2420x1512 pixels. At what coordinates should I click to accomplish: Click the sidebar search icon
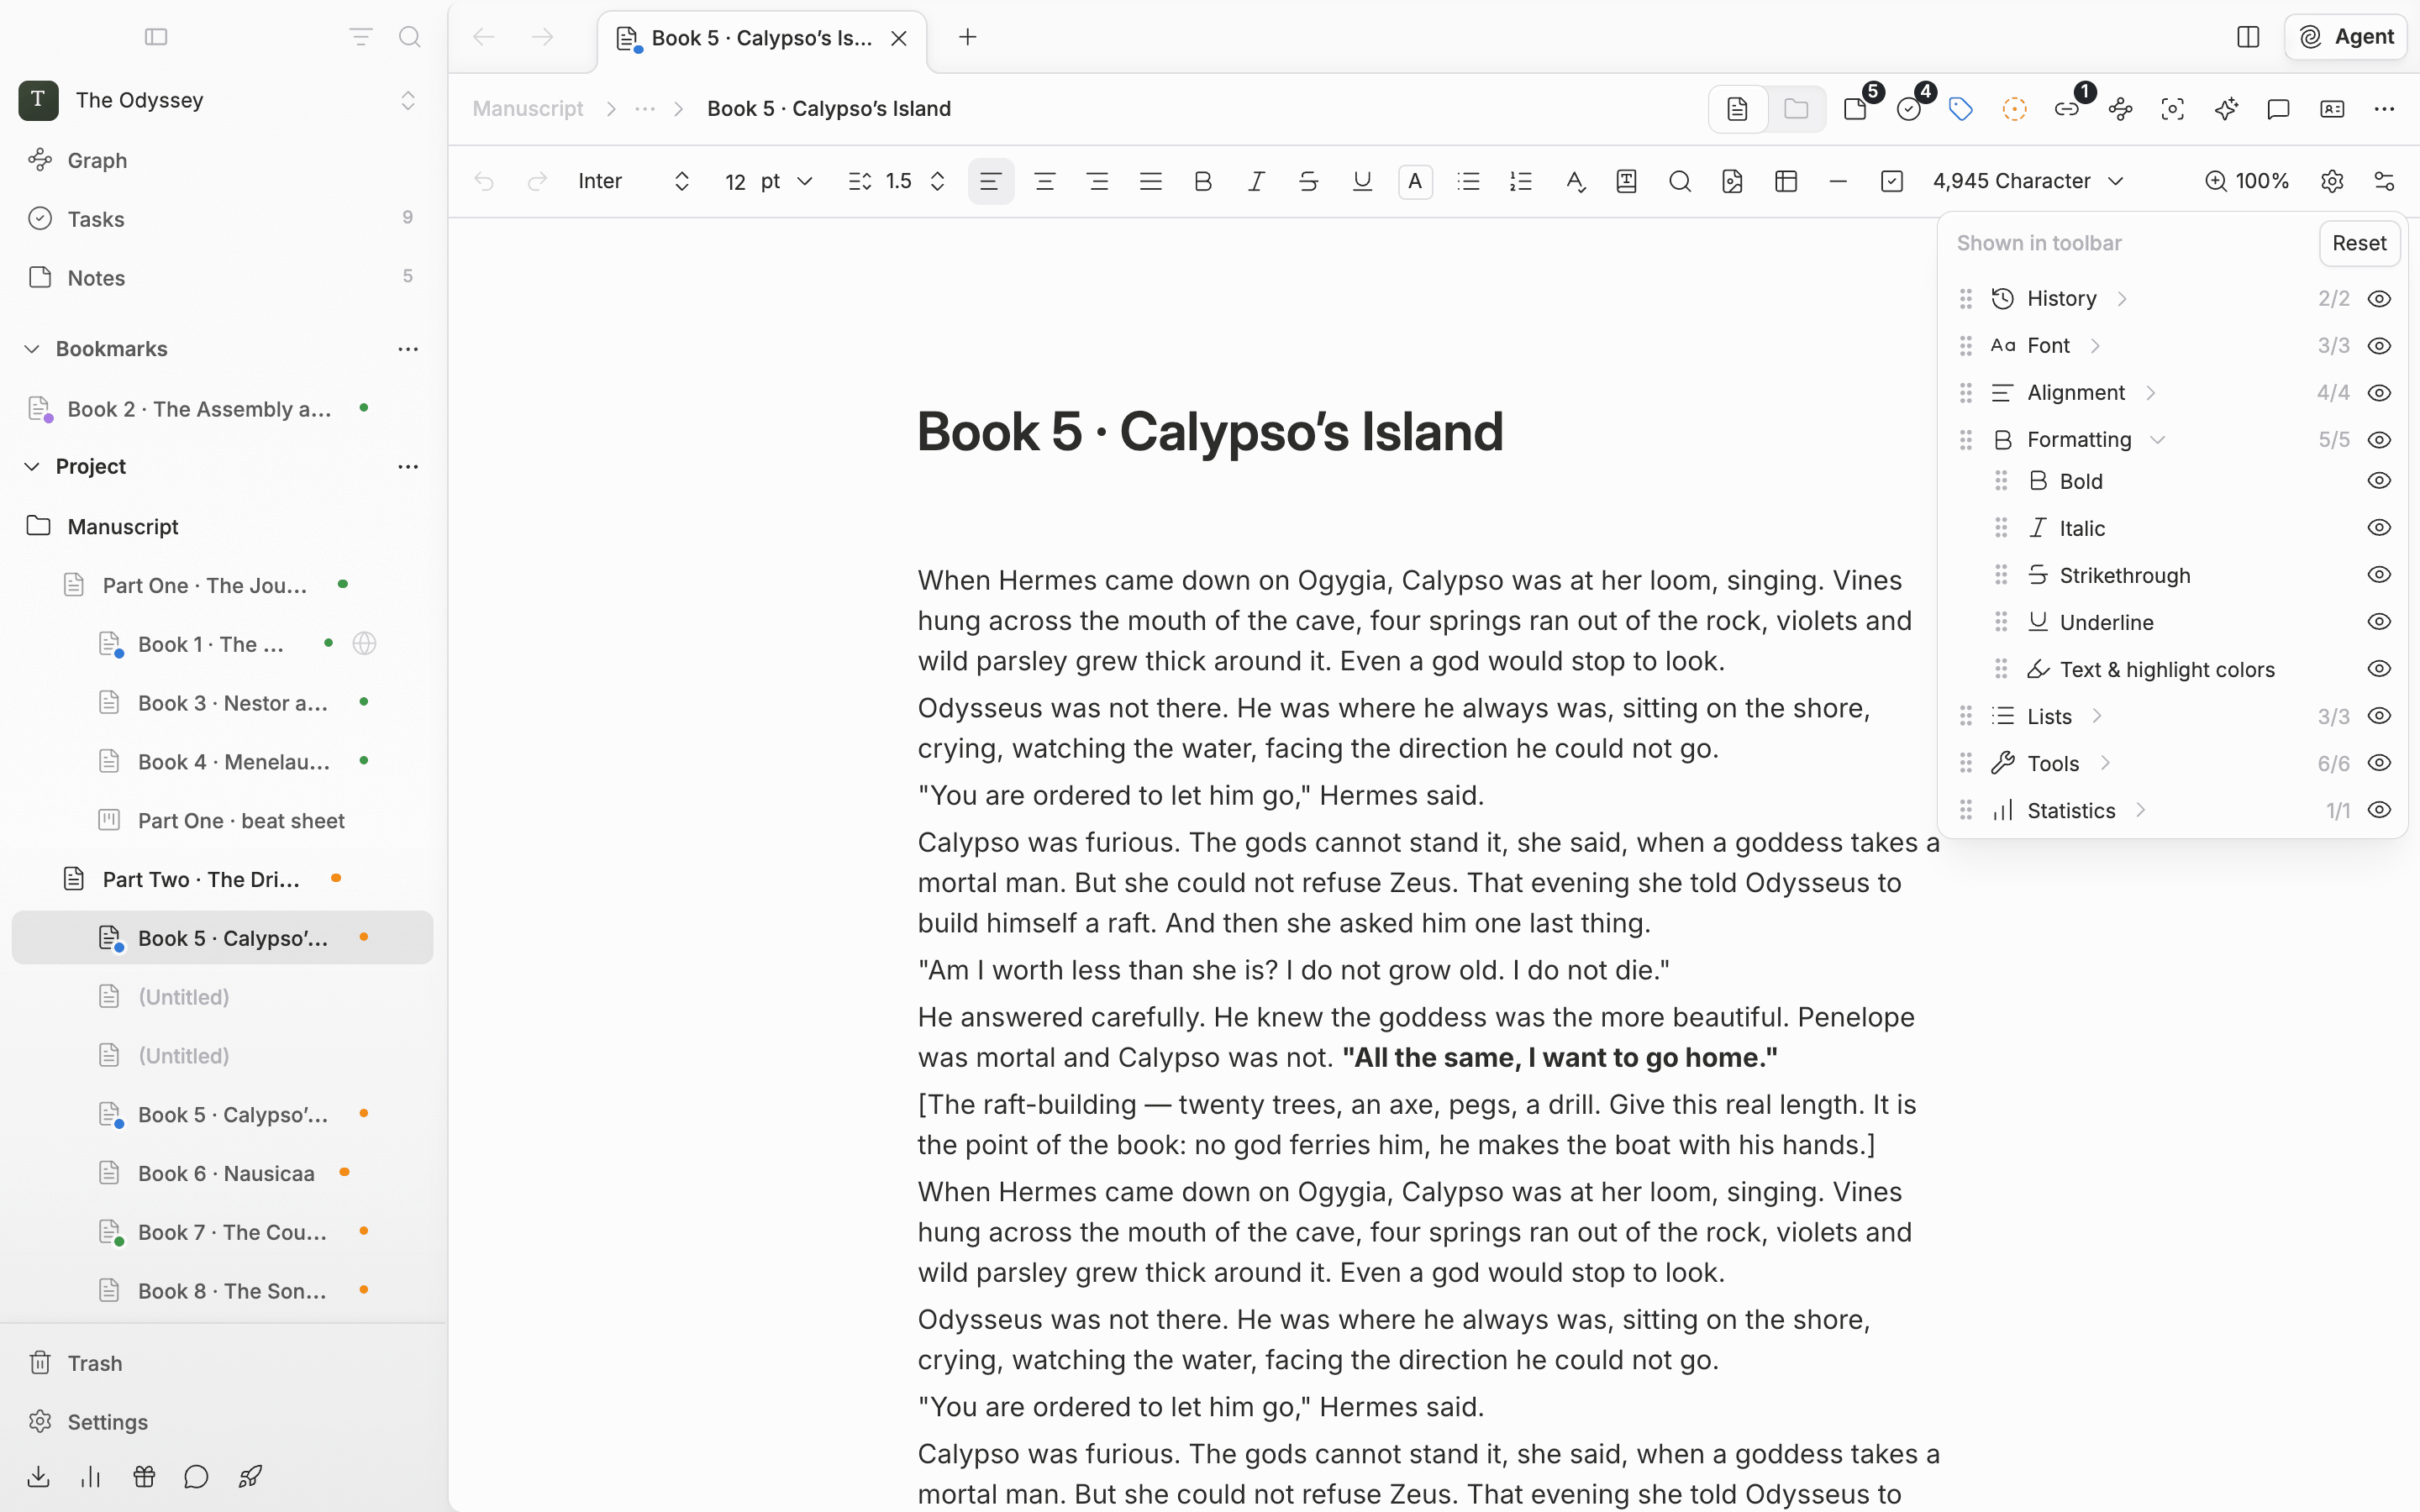pos(409,37)
